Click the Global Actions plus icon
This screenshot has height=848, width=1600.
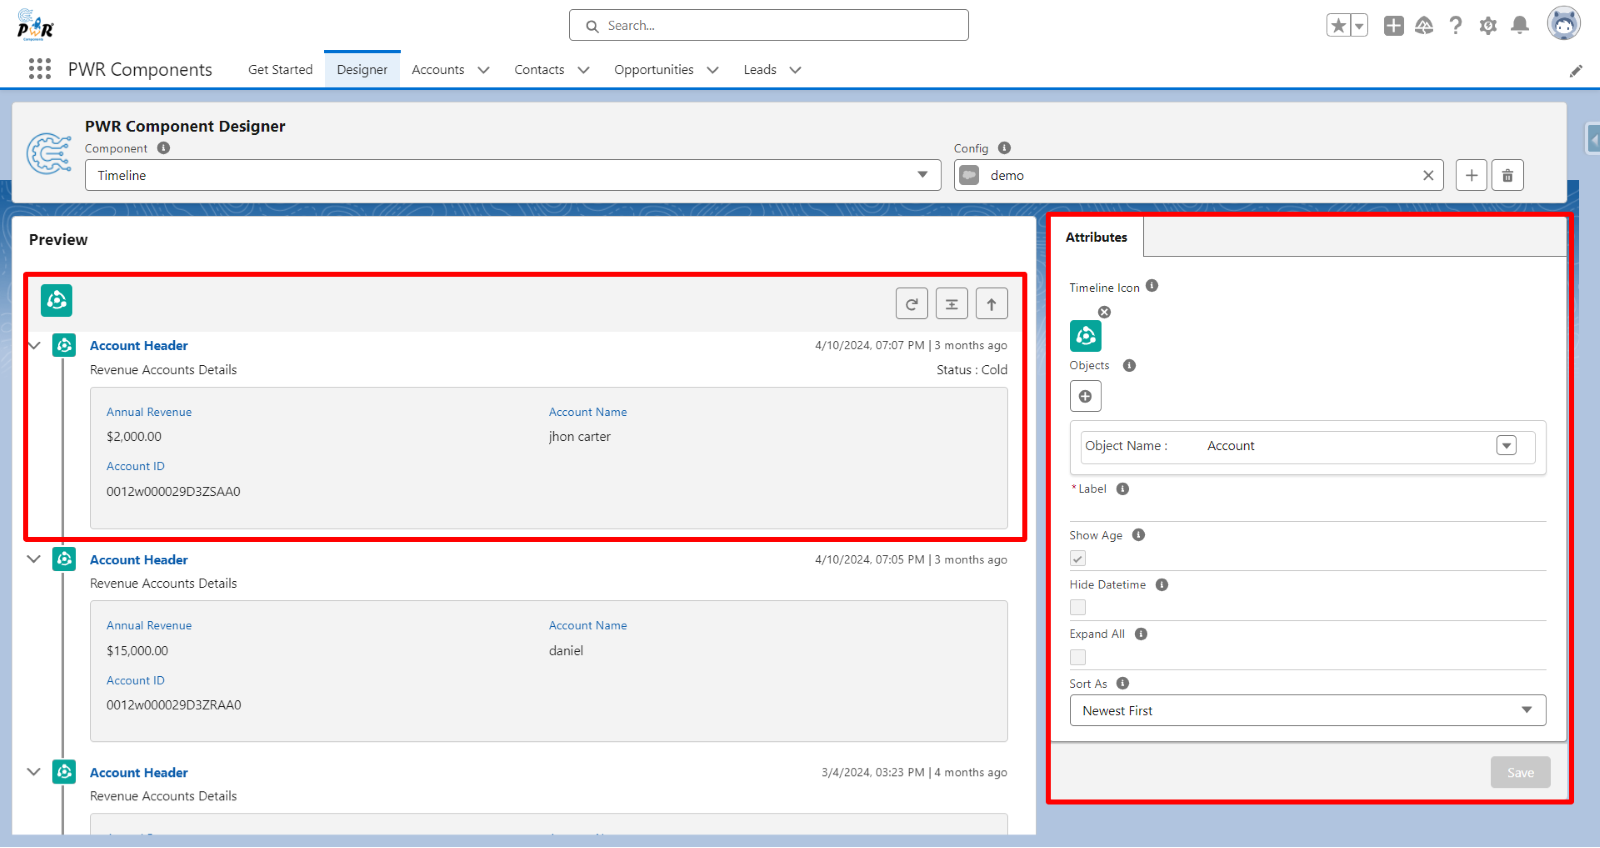coord(1394,26)
